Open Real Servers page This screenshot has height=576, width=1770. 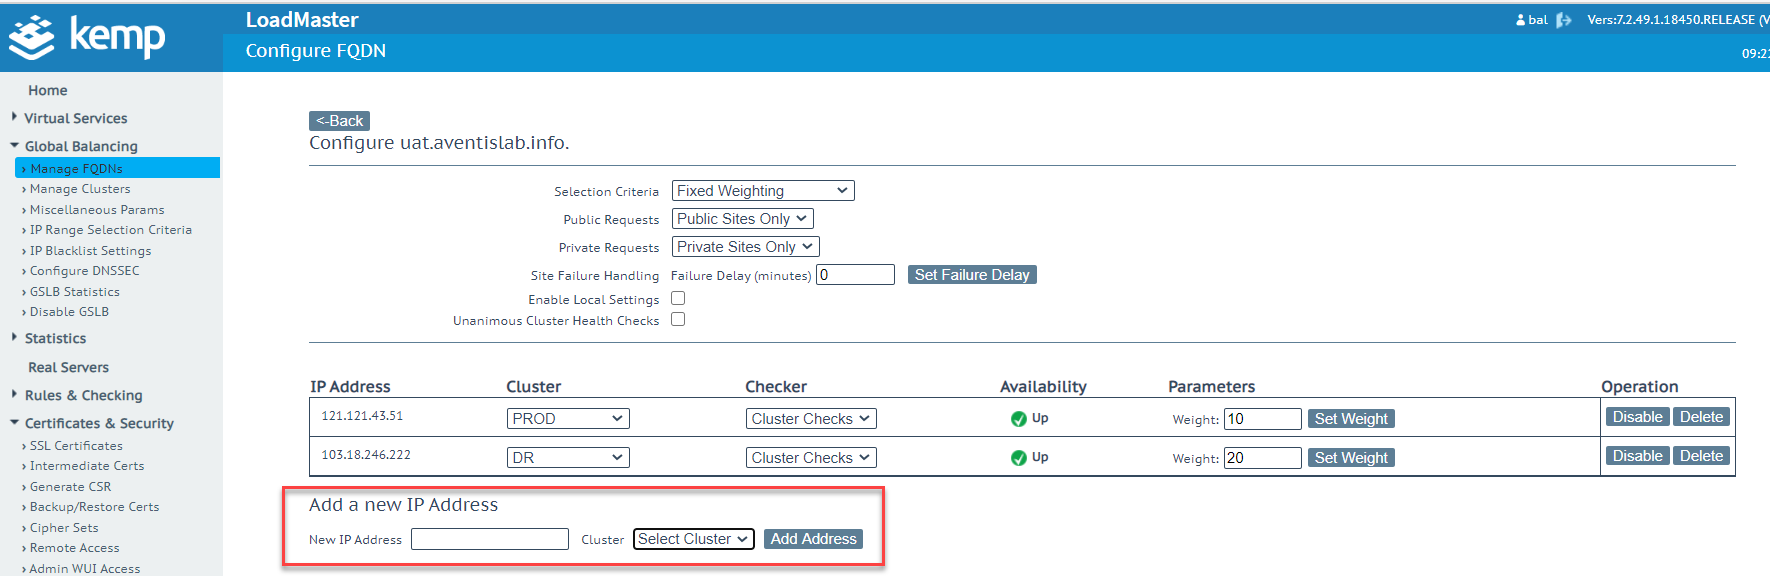tap(68, 367)
